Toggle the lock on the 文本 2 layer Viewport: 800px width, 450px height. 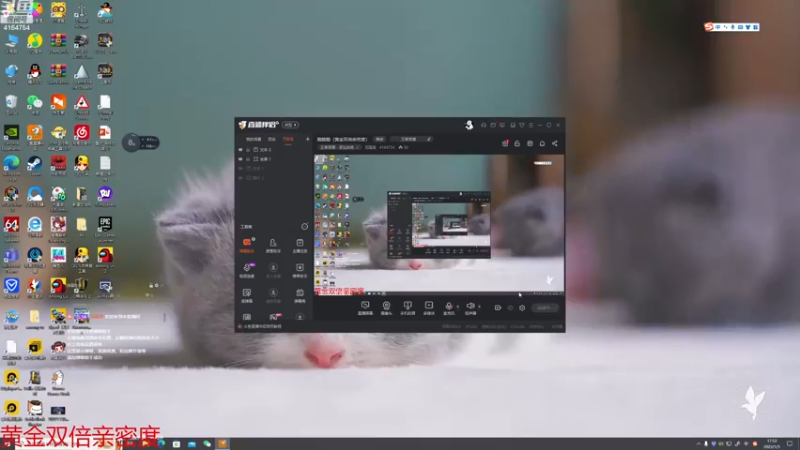(x=248, y=149)
